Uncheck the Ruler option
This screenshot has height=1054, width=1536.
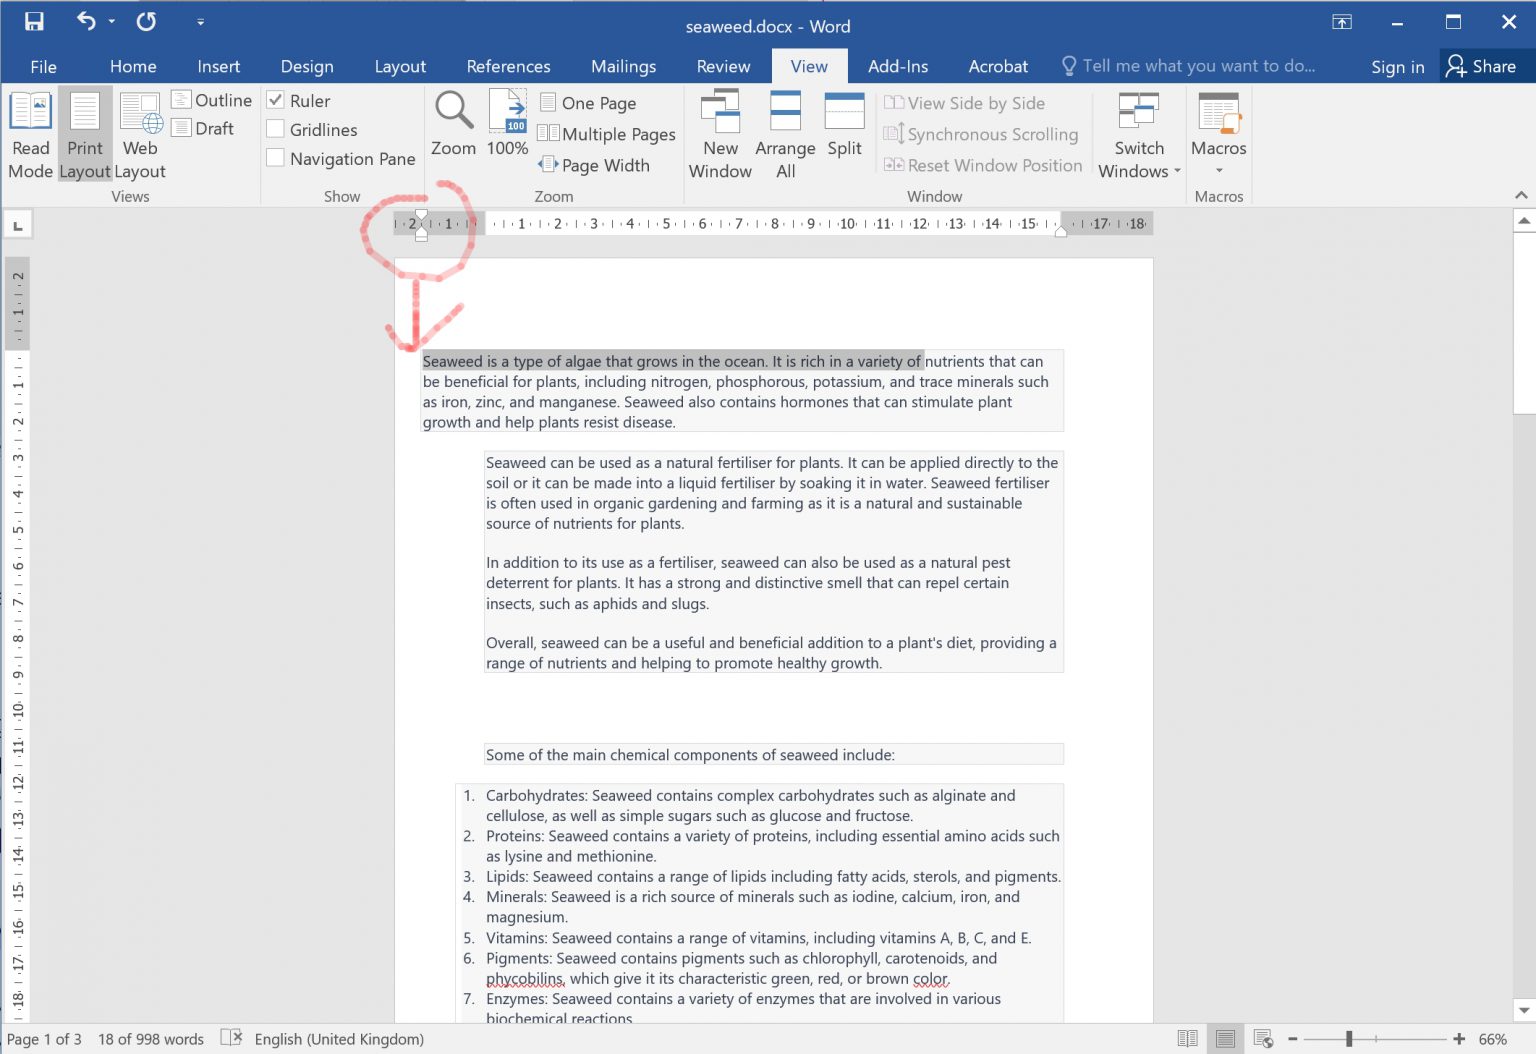pos(276,100)
